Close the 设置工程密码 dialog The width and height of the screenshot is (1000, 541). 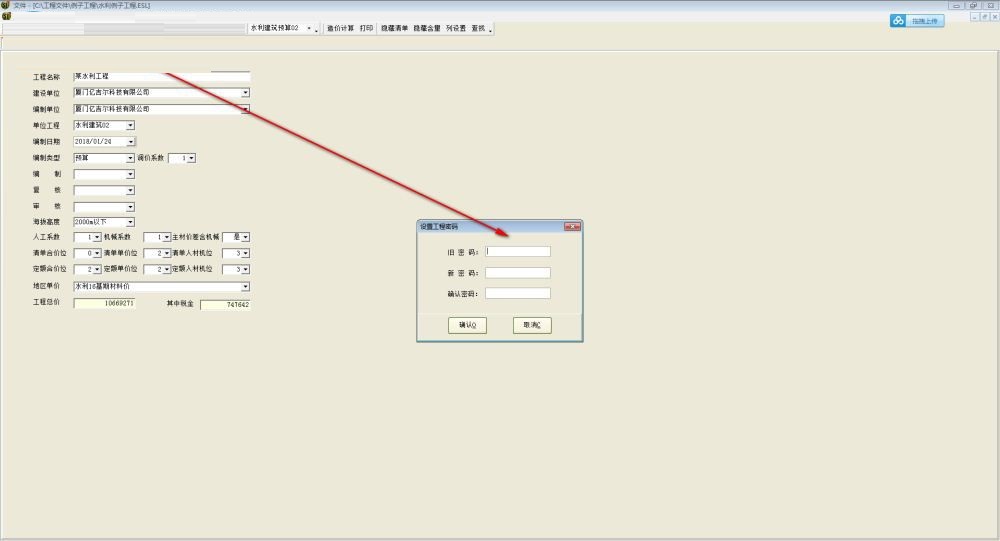(x=572, y=227)
